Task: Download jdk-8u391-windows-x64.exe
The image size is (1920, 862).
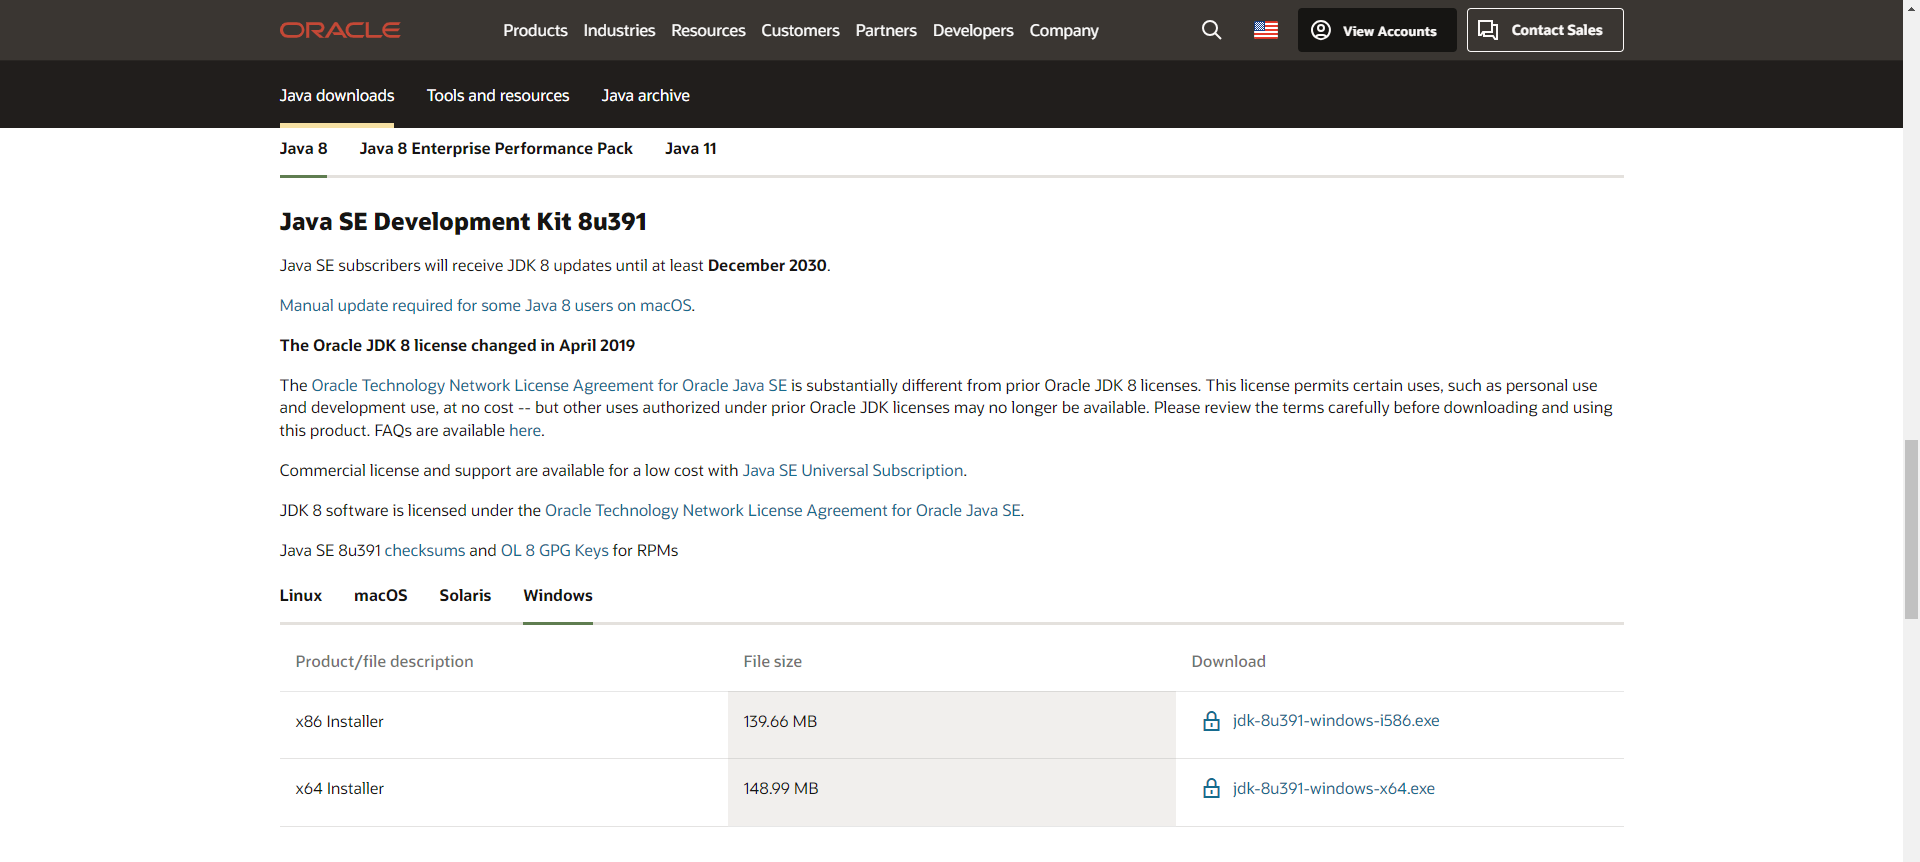Action: click(1333, 789)
